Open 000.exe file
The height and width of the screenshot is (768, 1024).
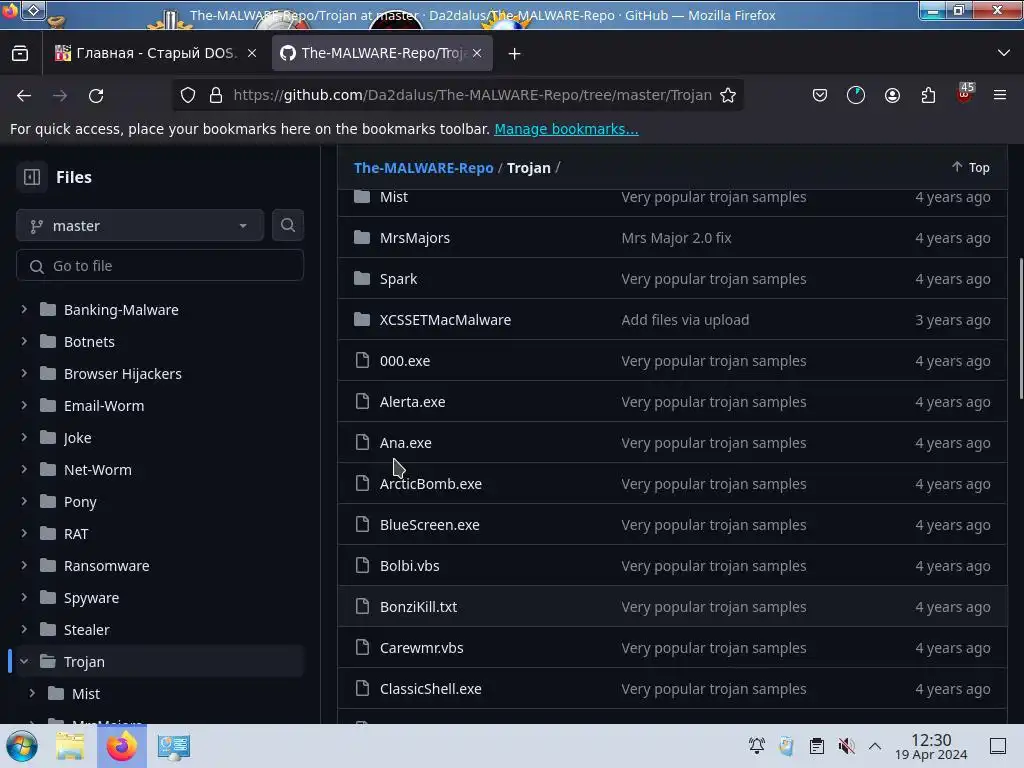coord(405,360)
